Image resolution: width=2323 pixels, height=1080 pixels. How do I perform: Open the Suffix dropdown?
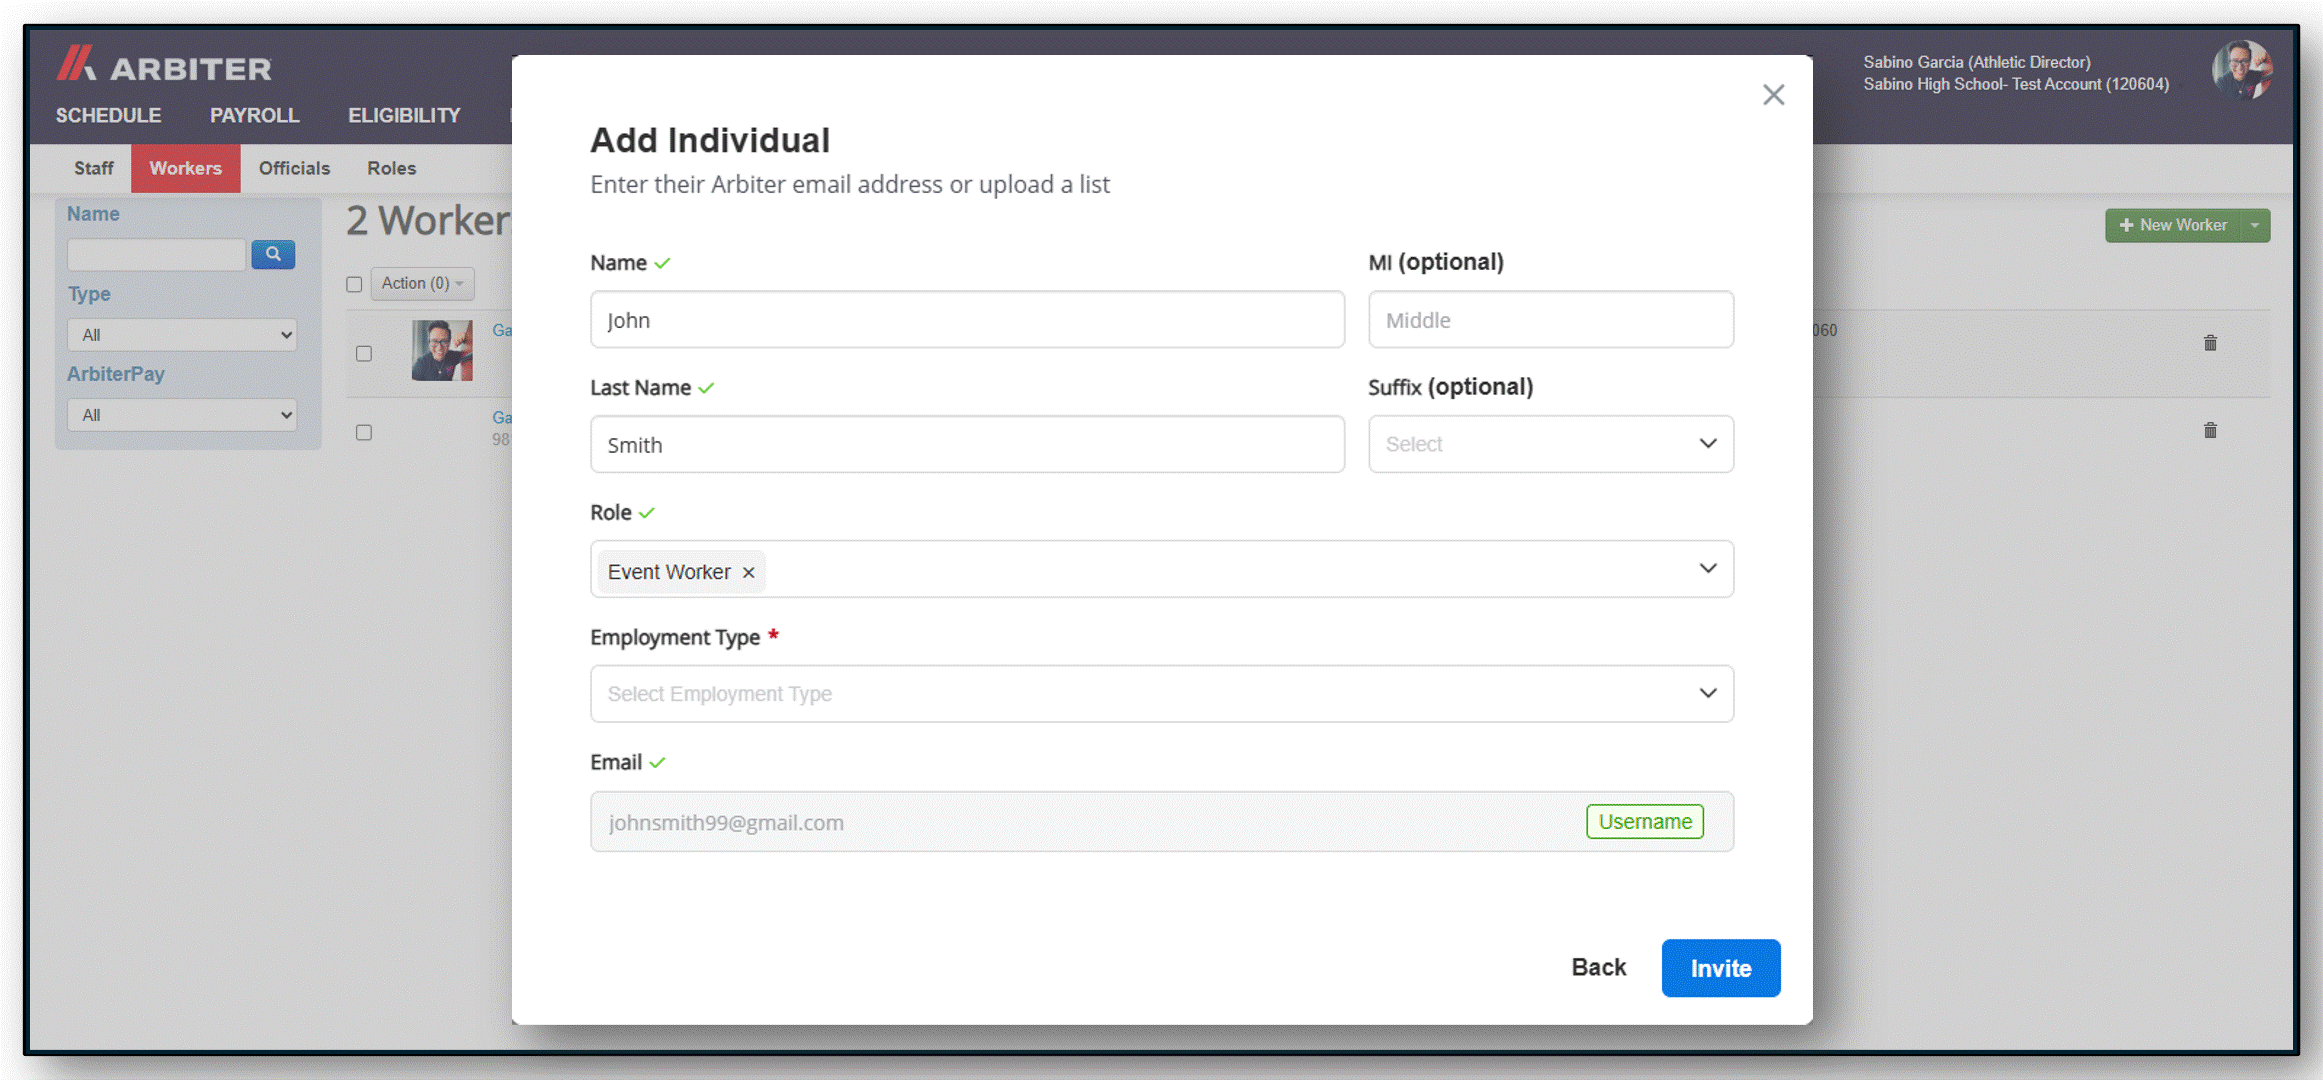(1550, 444)
